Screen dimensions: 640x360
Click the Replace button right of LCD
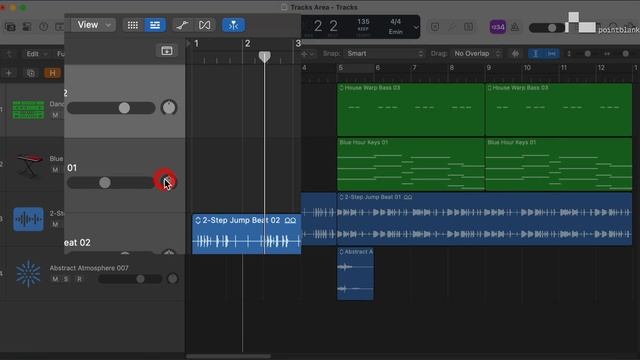coord(435,27)
